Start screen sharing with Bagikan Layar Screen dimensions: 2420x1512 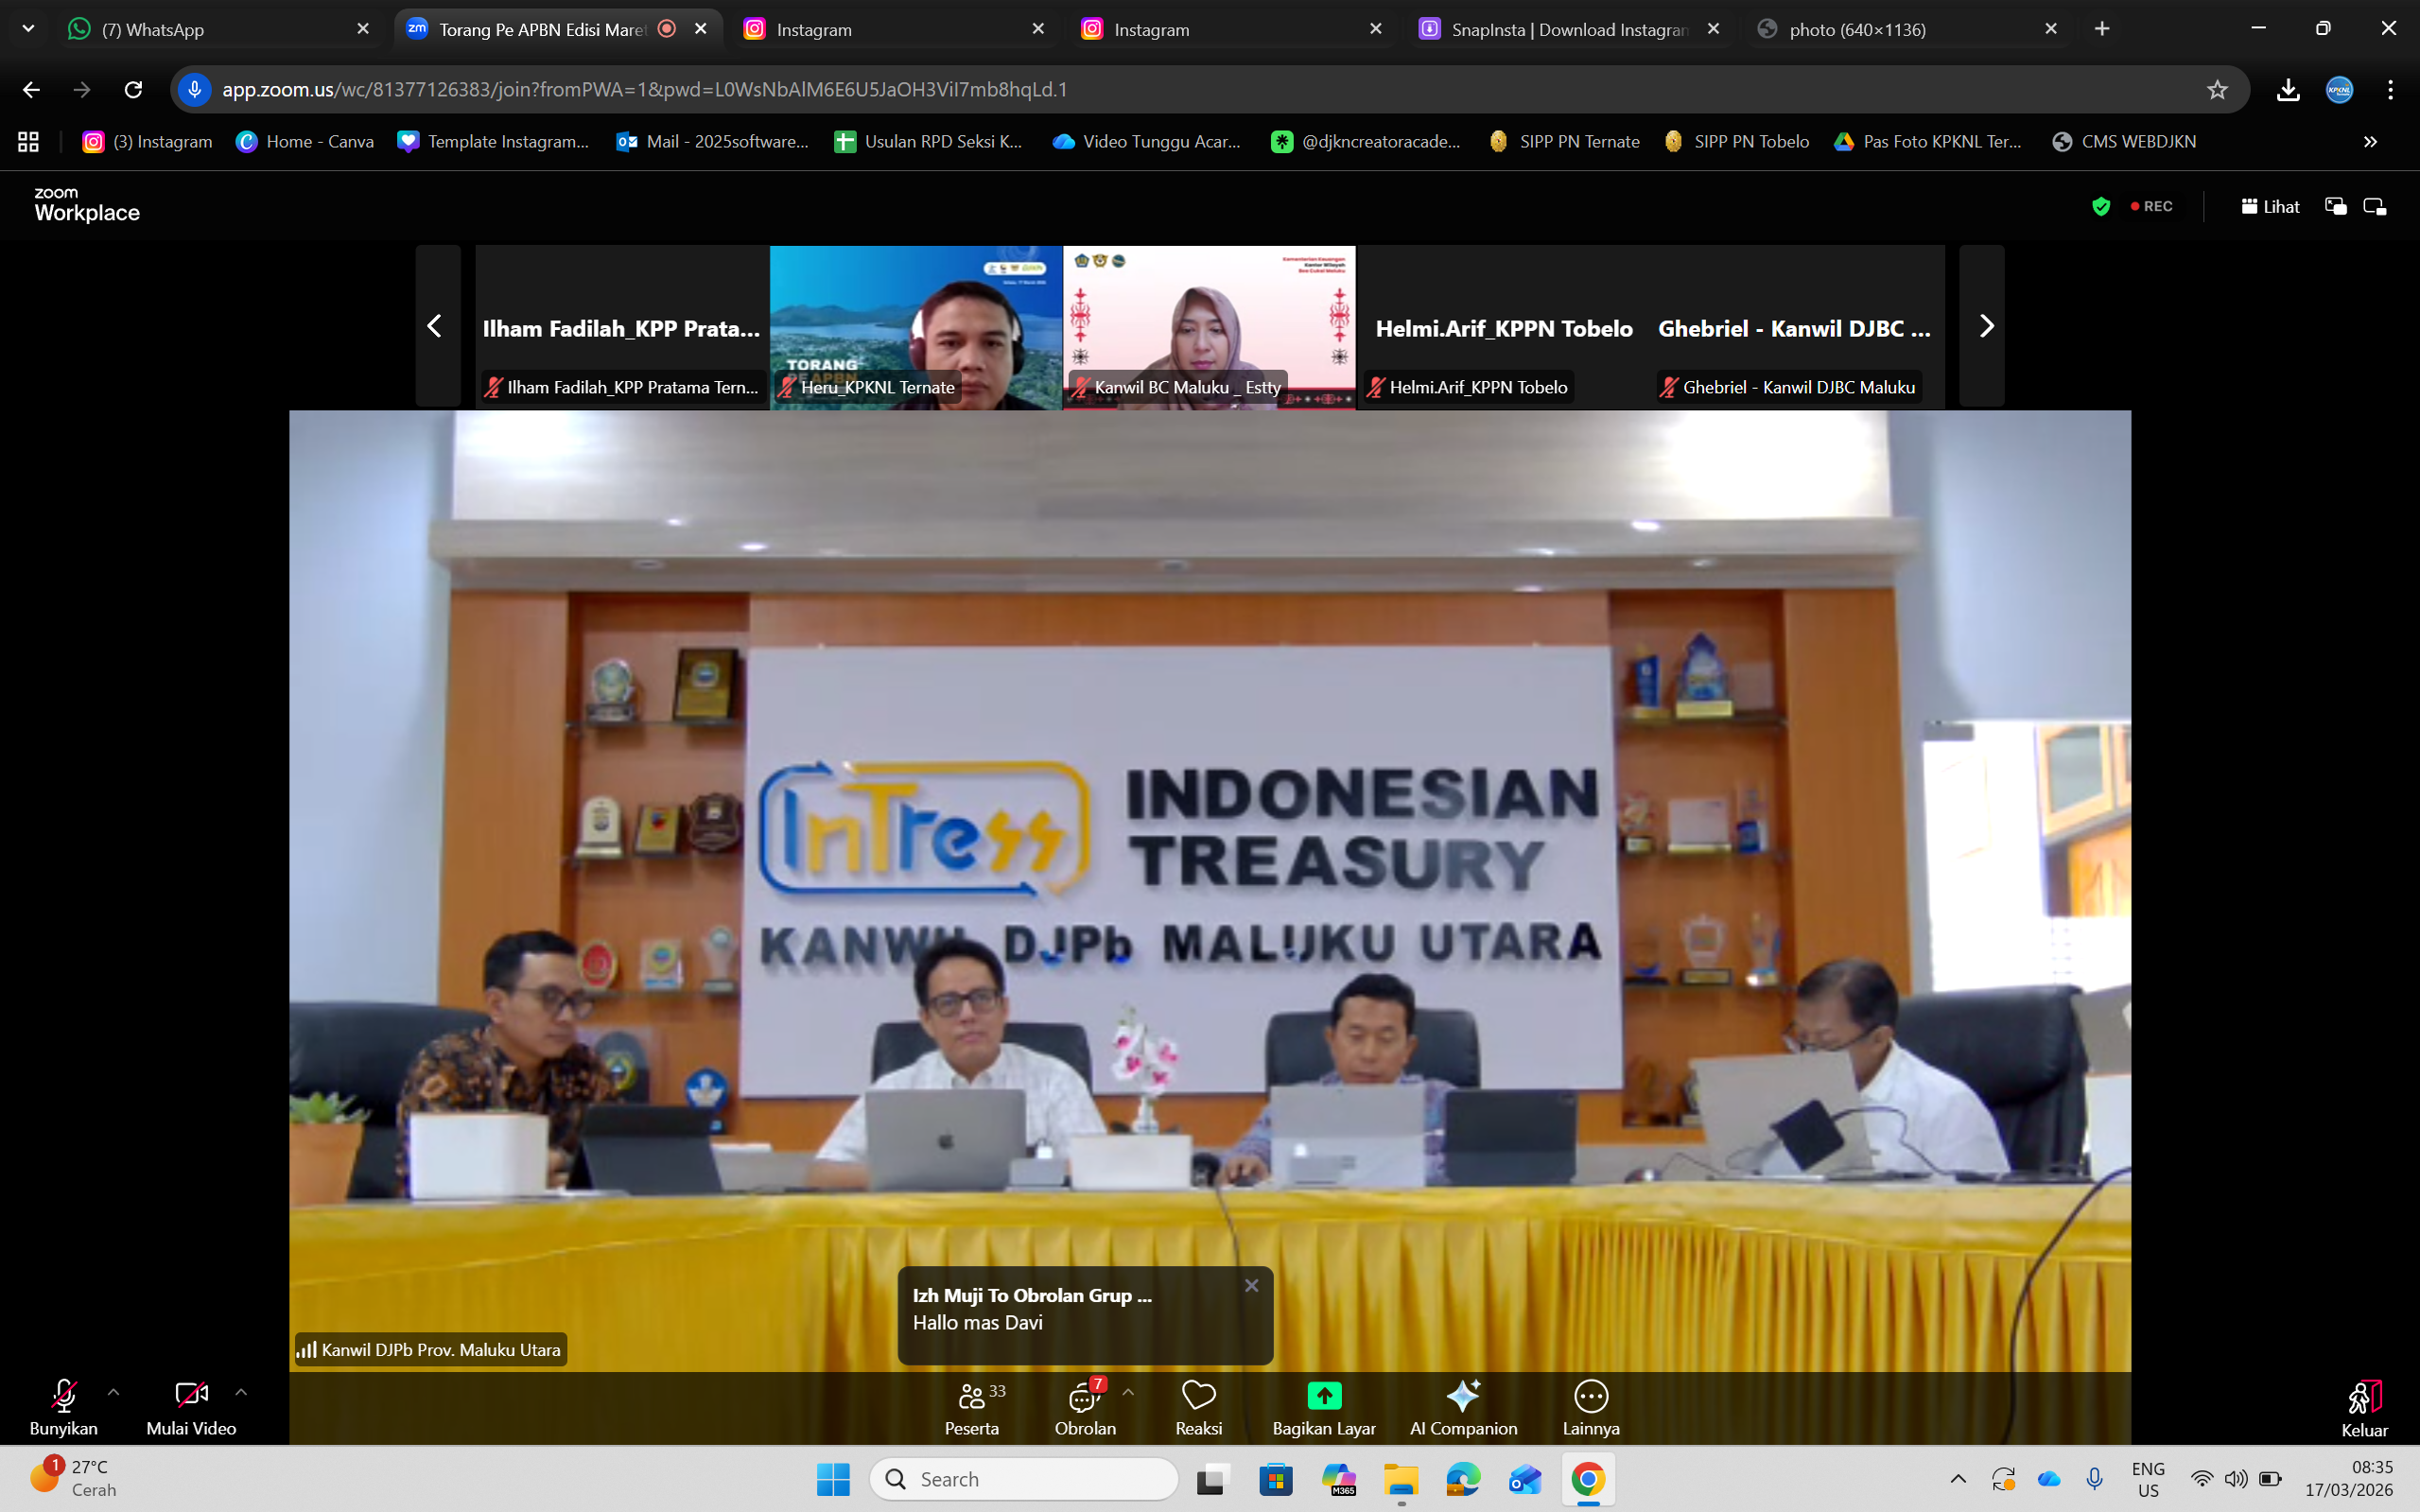tap(1322, 1405)
